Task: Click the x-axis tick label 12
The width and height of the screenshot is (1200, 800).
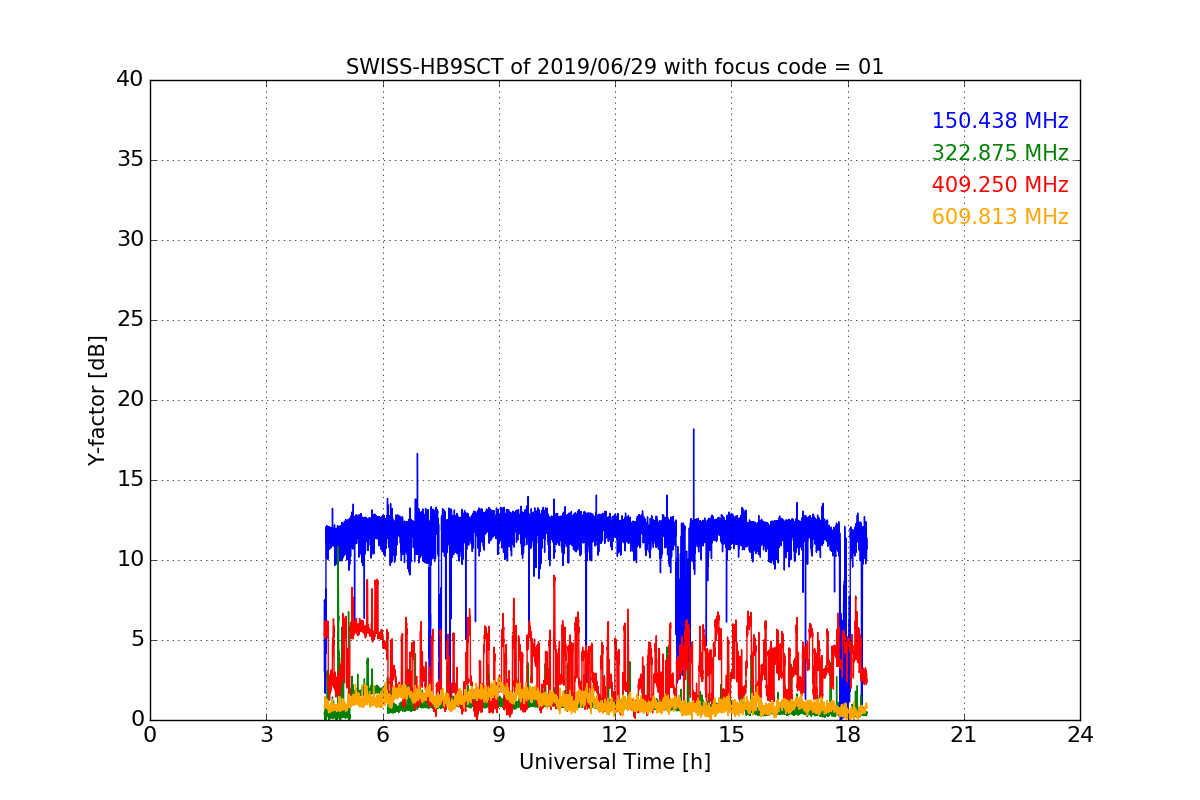Action: tap(615, 735)
